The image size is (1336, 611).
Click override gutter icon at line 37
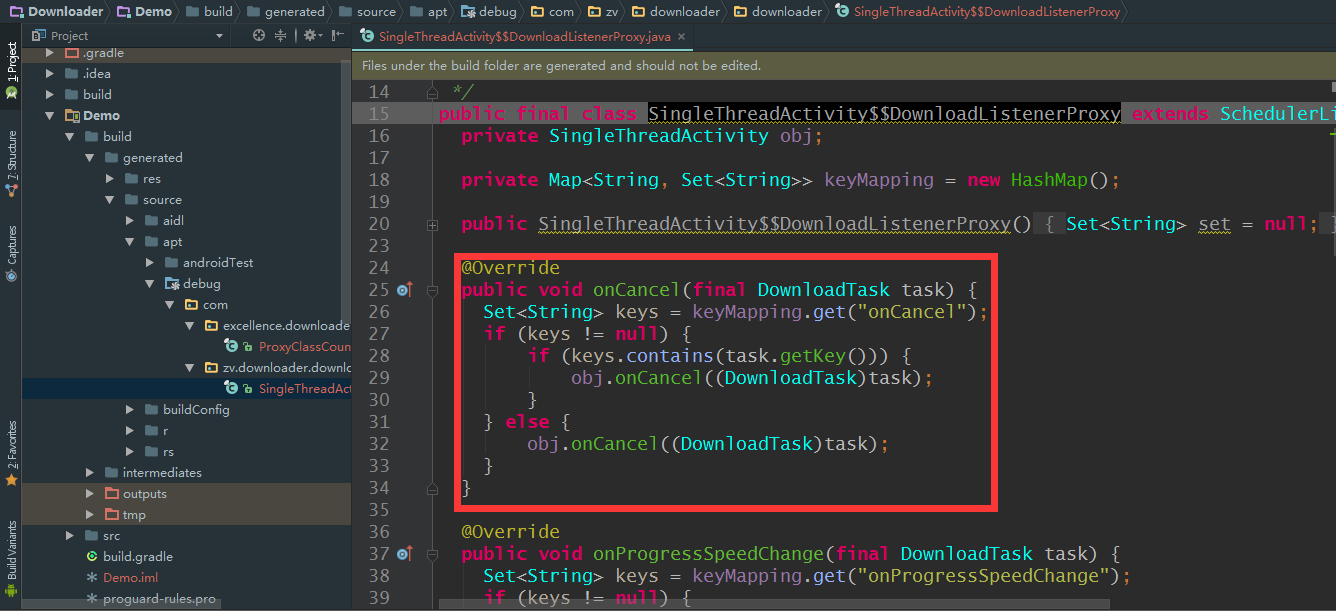[x=404, y=554]
